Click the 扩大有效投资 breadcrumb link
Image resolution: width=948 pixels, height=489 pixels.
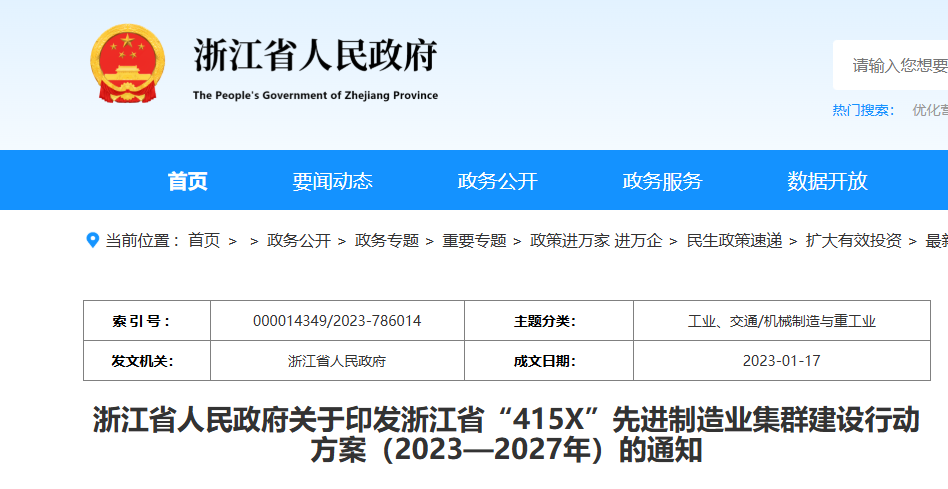[x=854, y=241]
